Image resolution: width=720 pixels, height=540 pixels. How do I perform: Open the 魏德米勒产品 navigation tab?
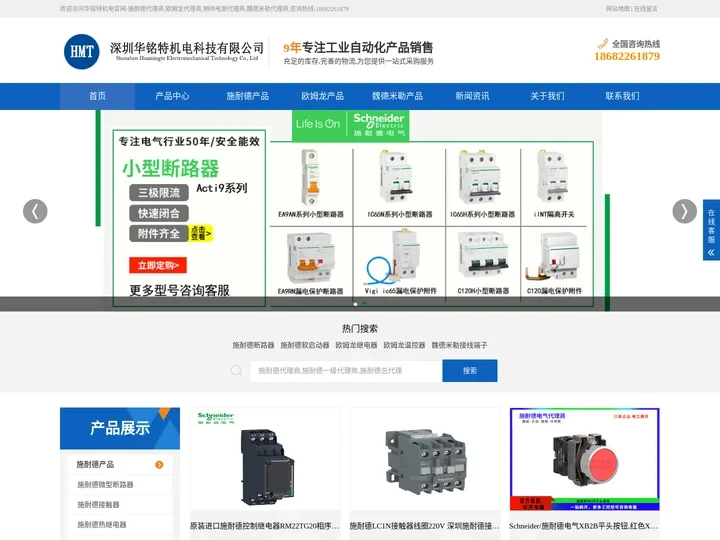(x=397, y=96)
